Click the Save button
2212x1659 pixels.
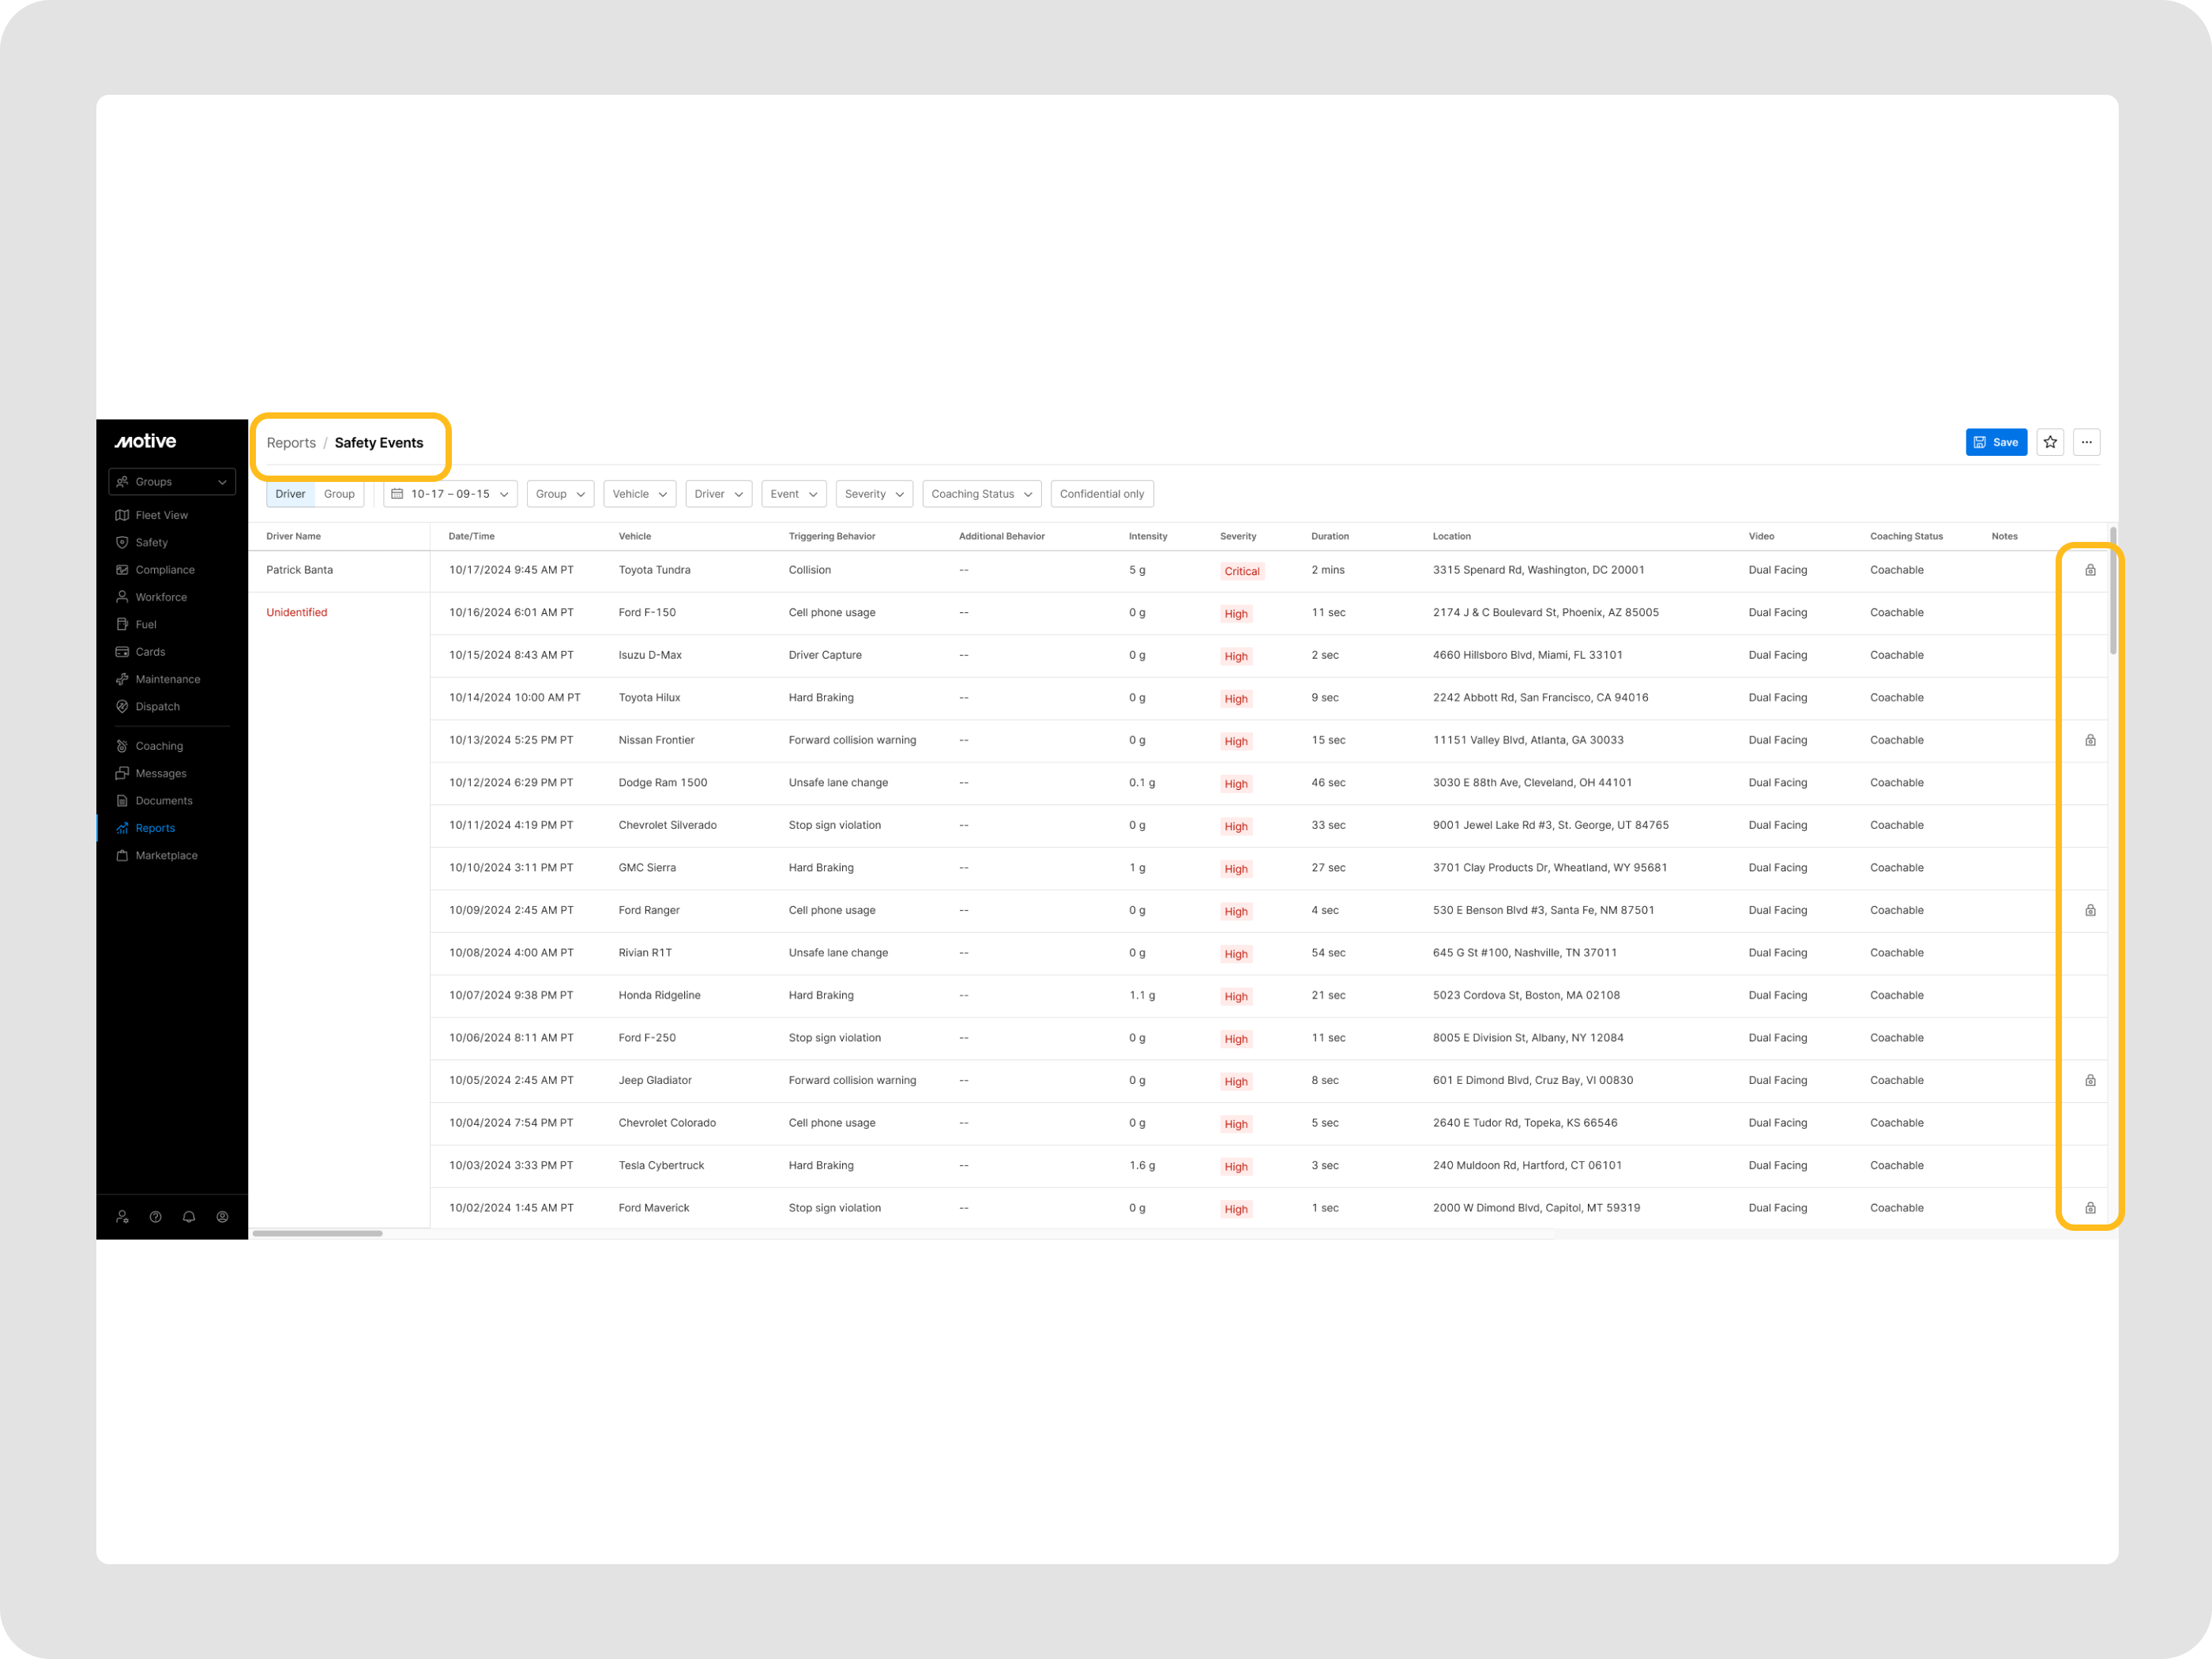1996,441
